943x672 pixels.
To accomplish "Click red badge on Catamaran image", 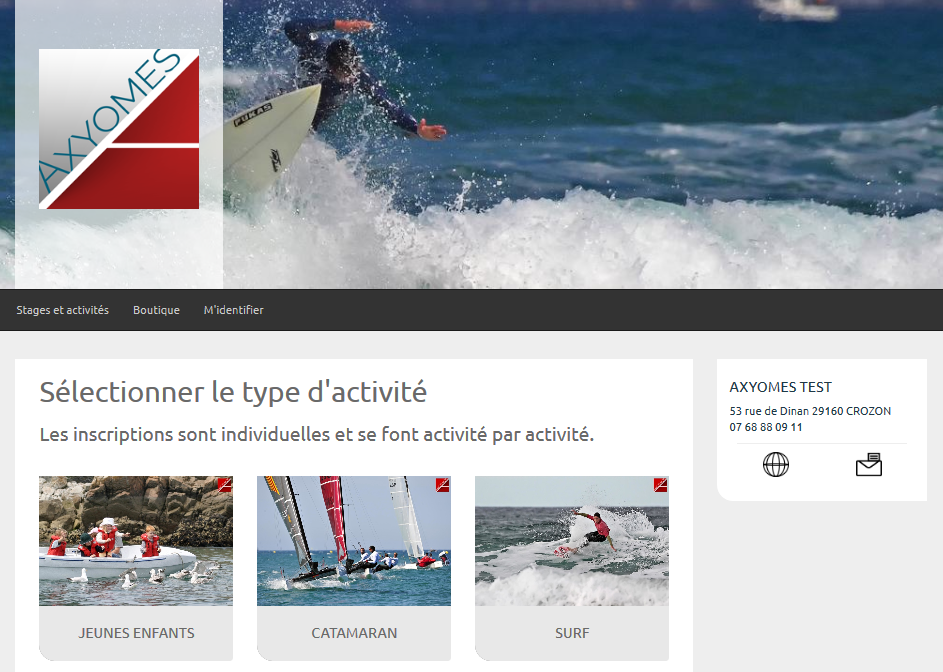I will point(443,485).
